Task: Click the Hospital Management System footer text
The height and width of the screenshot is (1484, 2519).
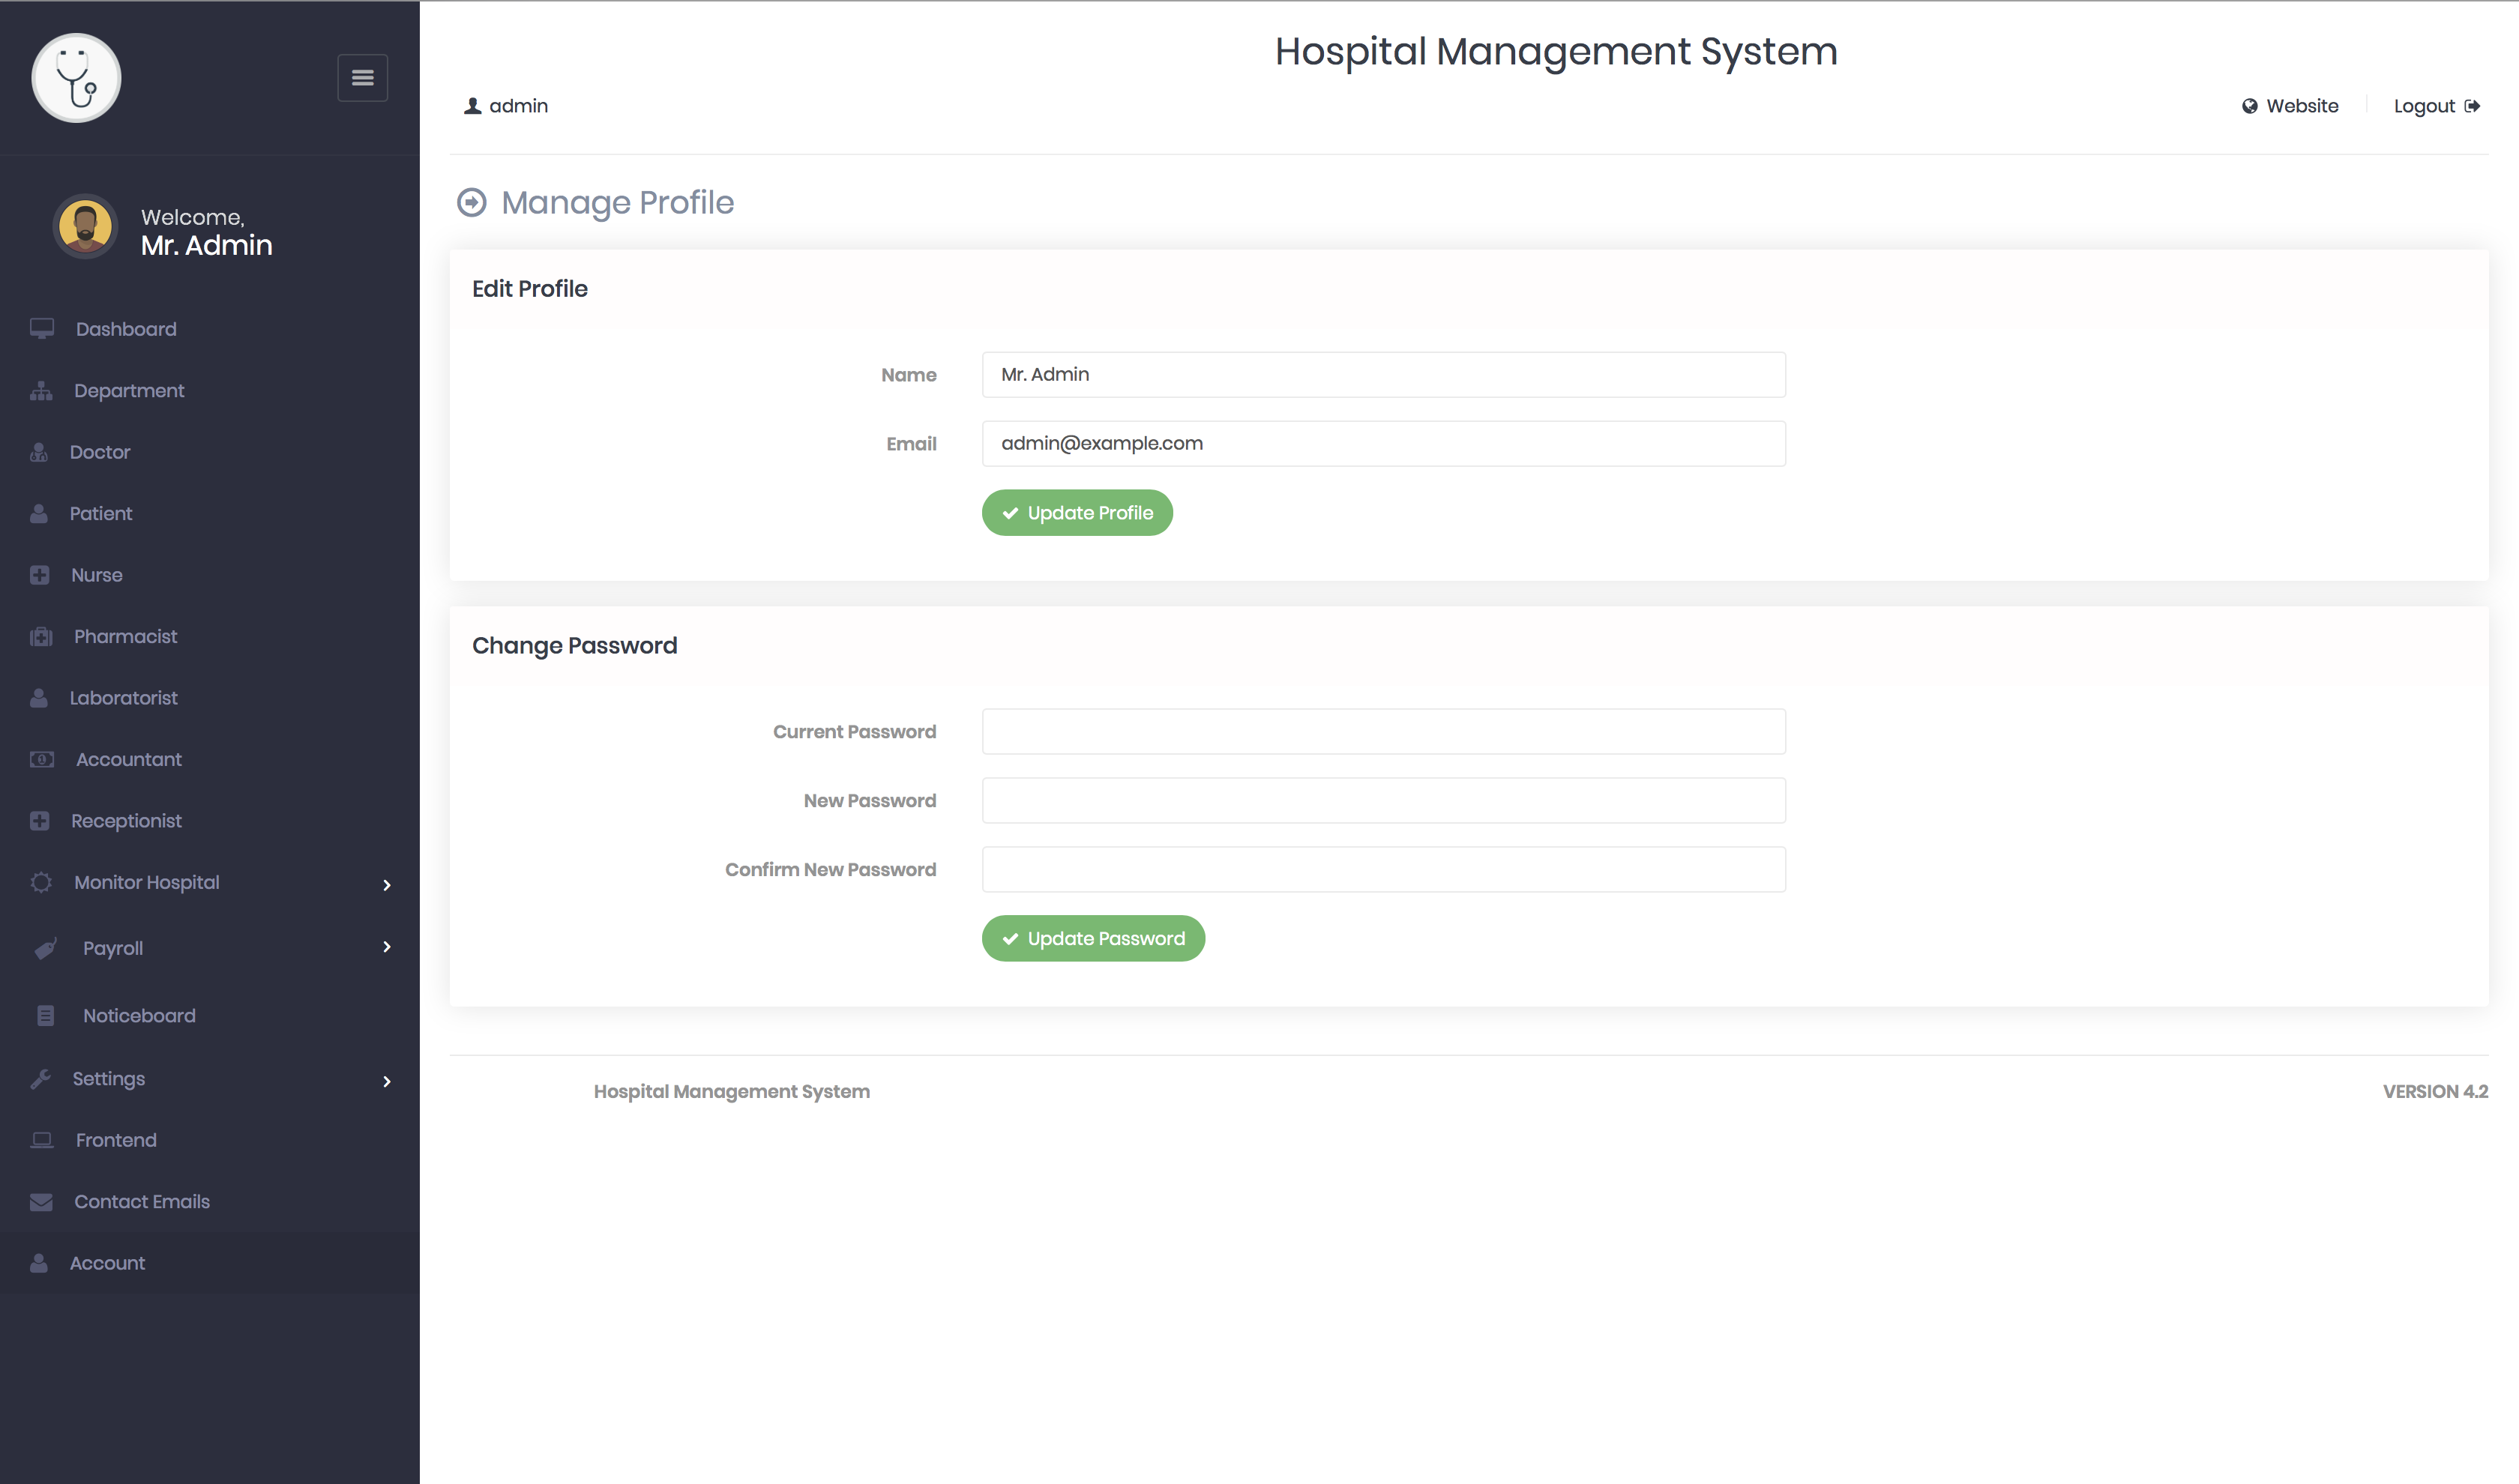Action: click(x=731, y=1092)
